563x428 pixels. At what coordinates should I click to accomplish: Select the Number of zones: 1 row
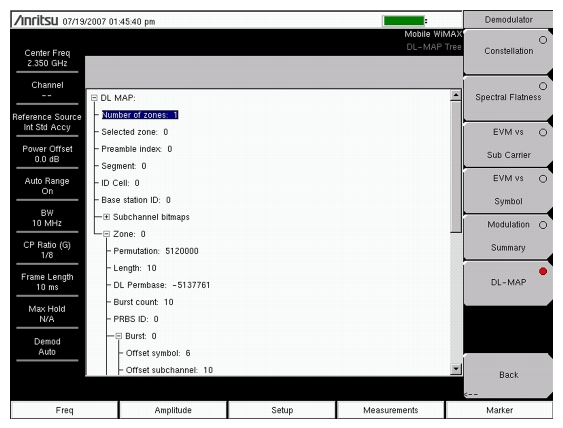click(x=140, y=115)
